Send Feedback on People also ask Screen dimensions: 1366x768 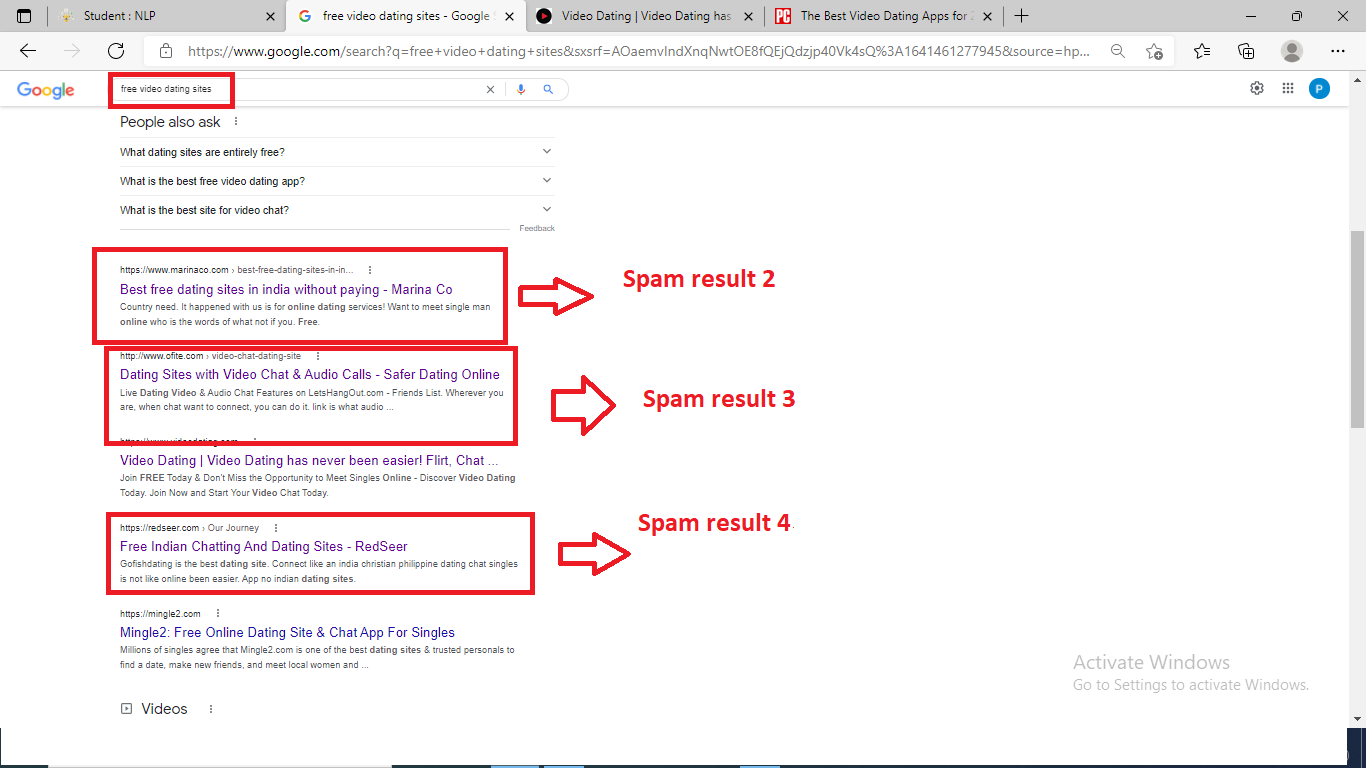click(537, 229)
